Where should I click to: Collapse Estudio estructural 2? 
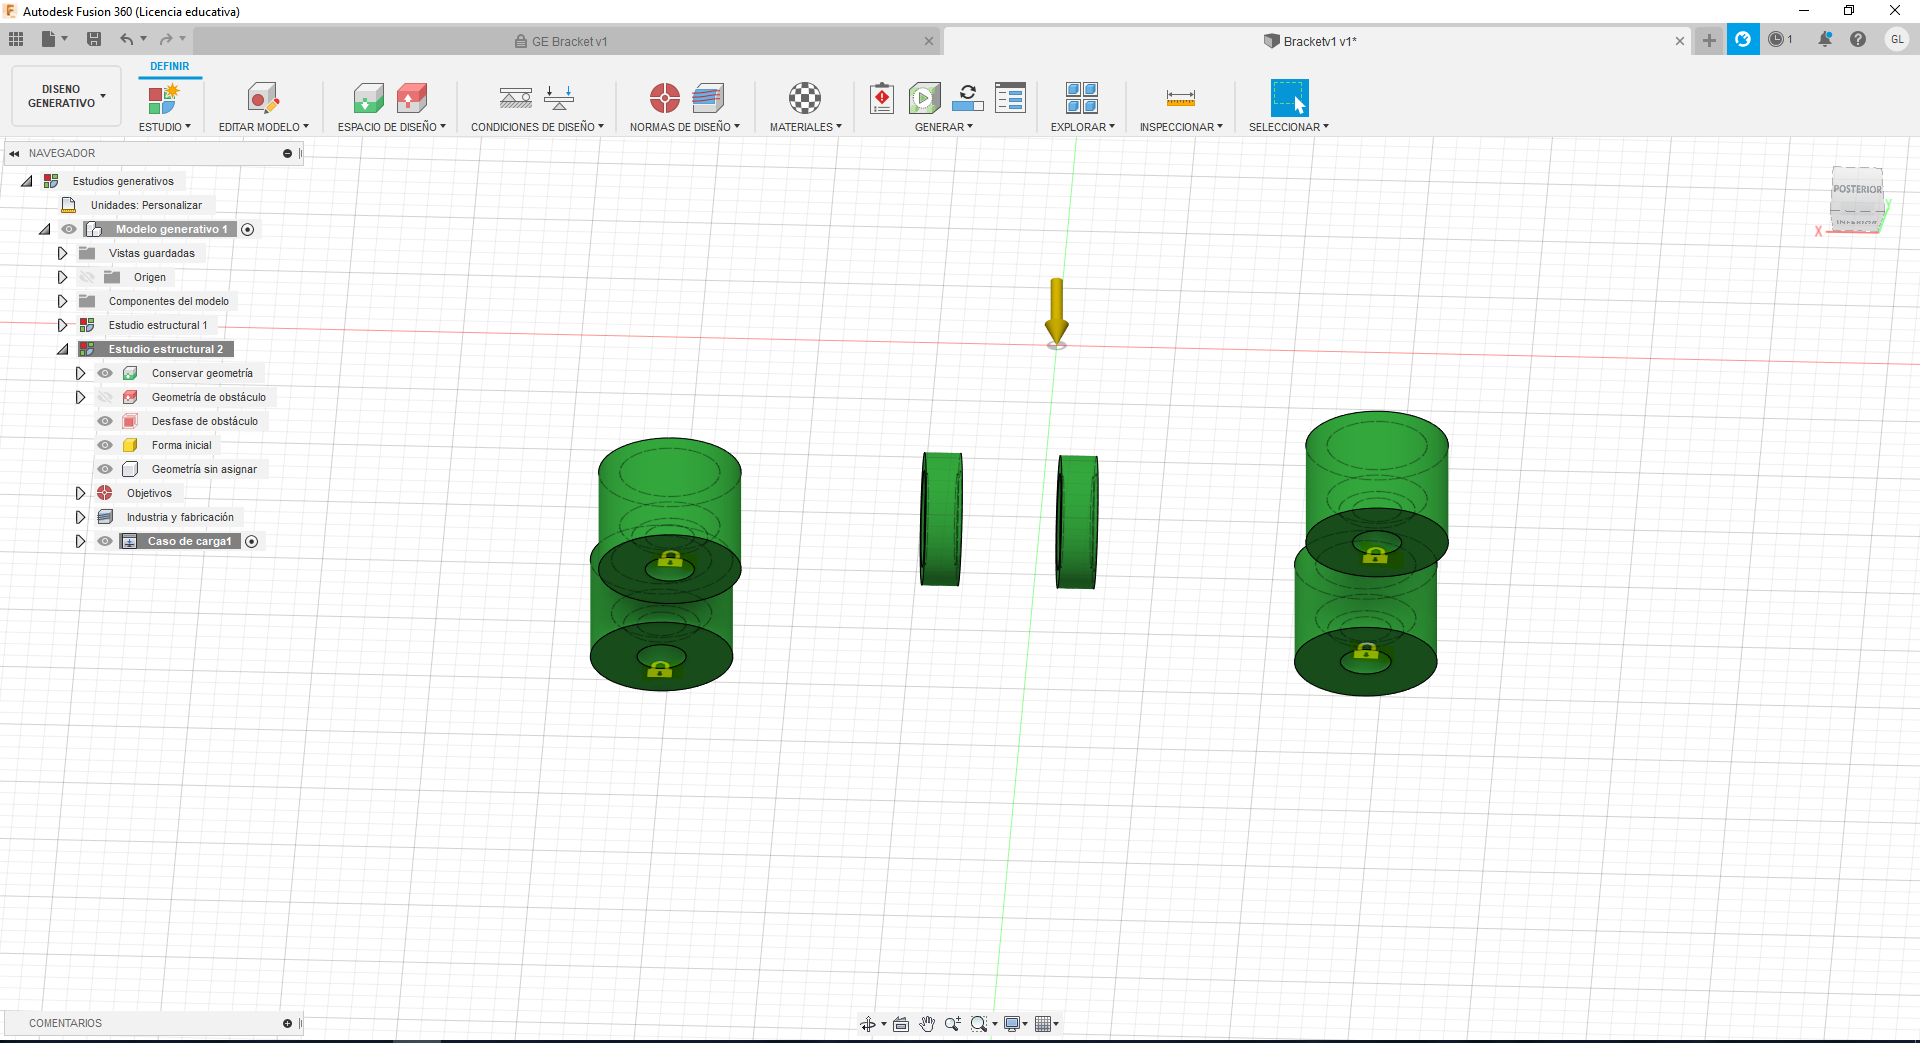[x=63, y=349]
